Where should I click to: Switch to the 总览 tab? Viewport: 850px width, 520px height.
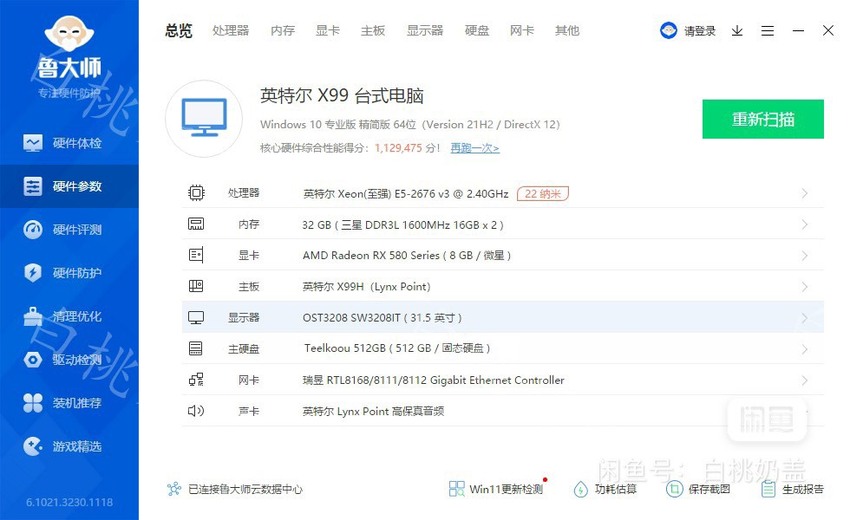pos(179,30)
